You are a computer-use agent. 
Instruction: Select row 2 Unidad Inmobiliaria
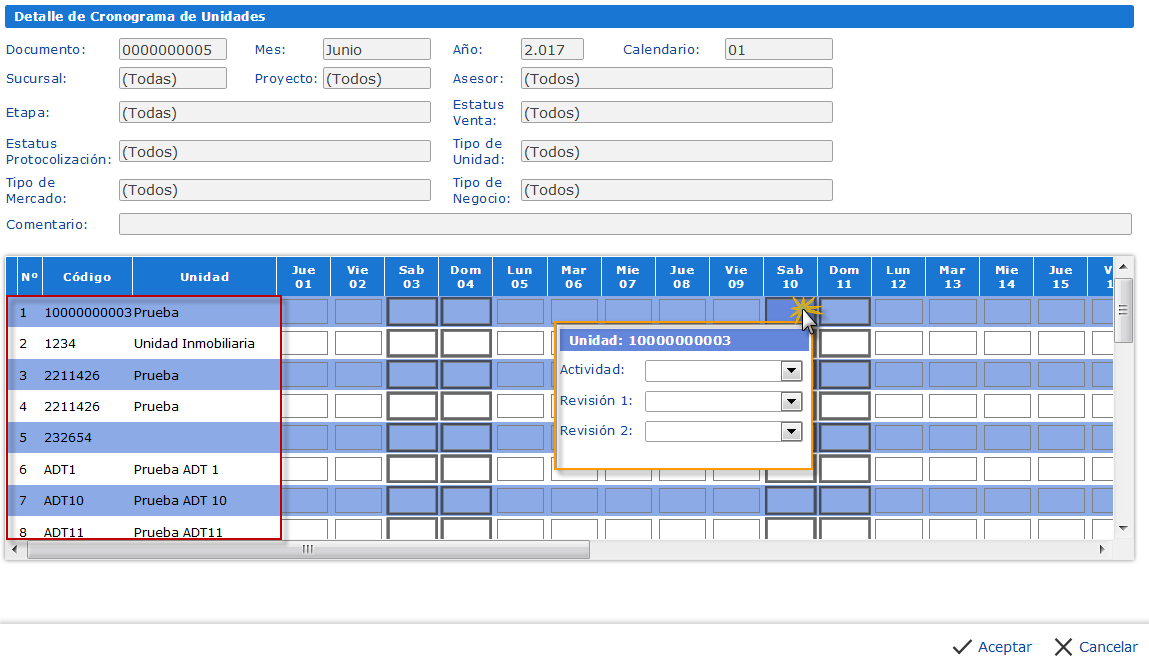(x=194, y=343)
